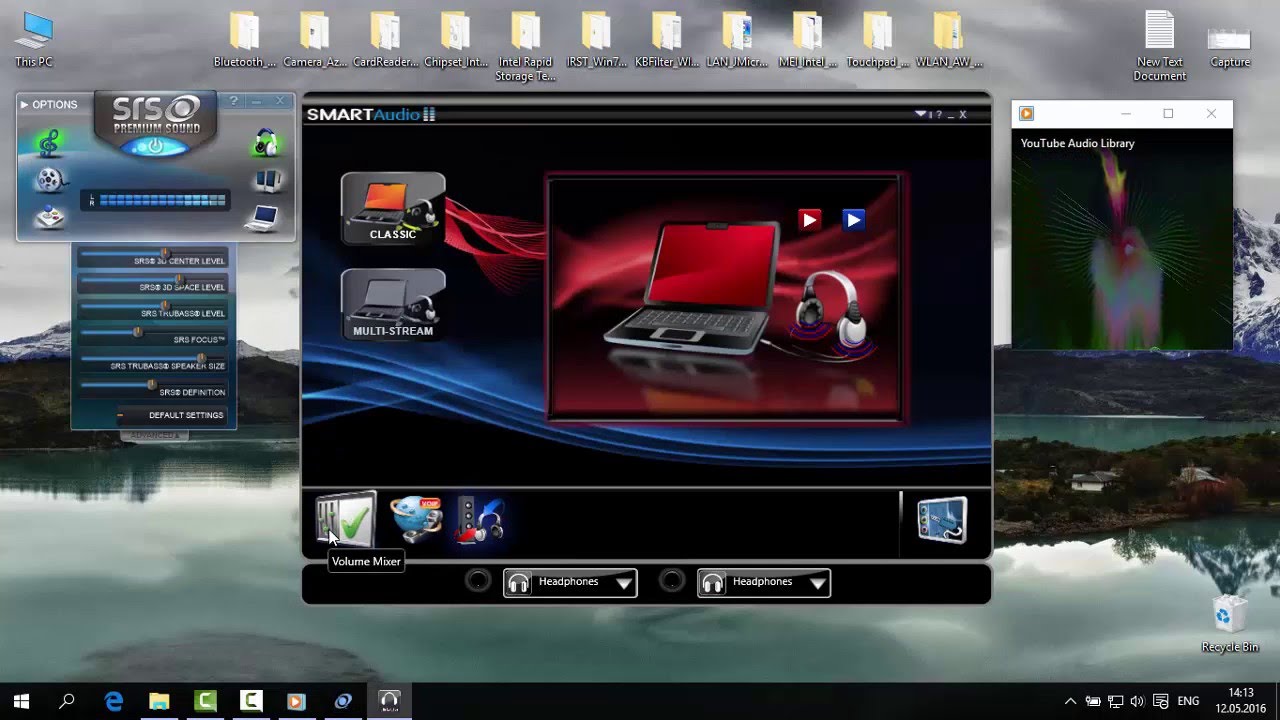Play the red test sound button

(x=810, y=219)
